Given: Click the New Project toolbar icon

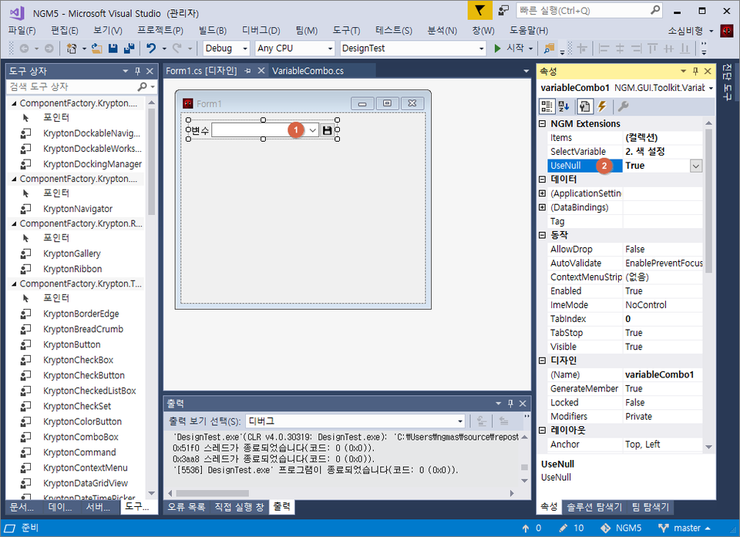Looking at the screenshot, I should pyautogui.click(x=72, y=48).
